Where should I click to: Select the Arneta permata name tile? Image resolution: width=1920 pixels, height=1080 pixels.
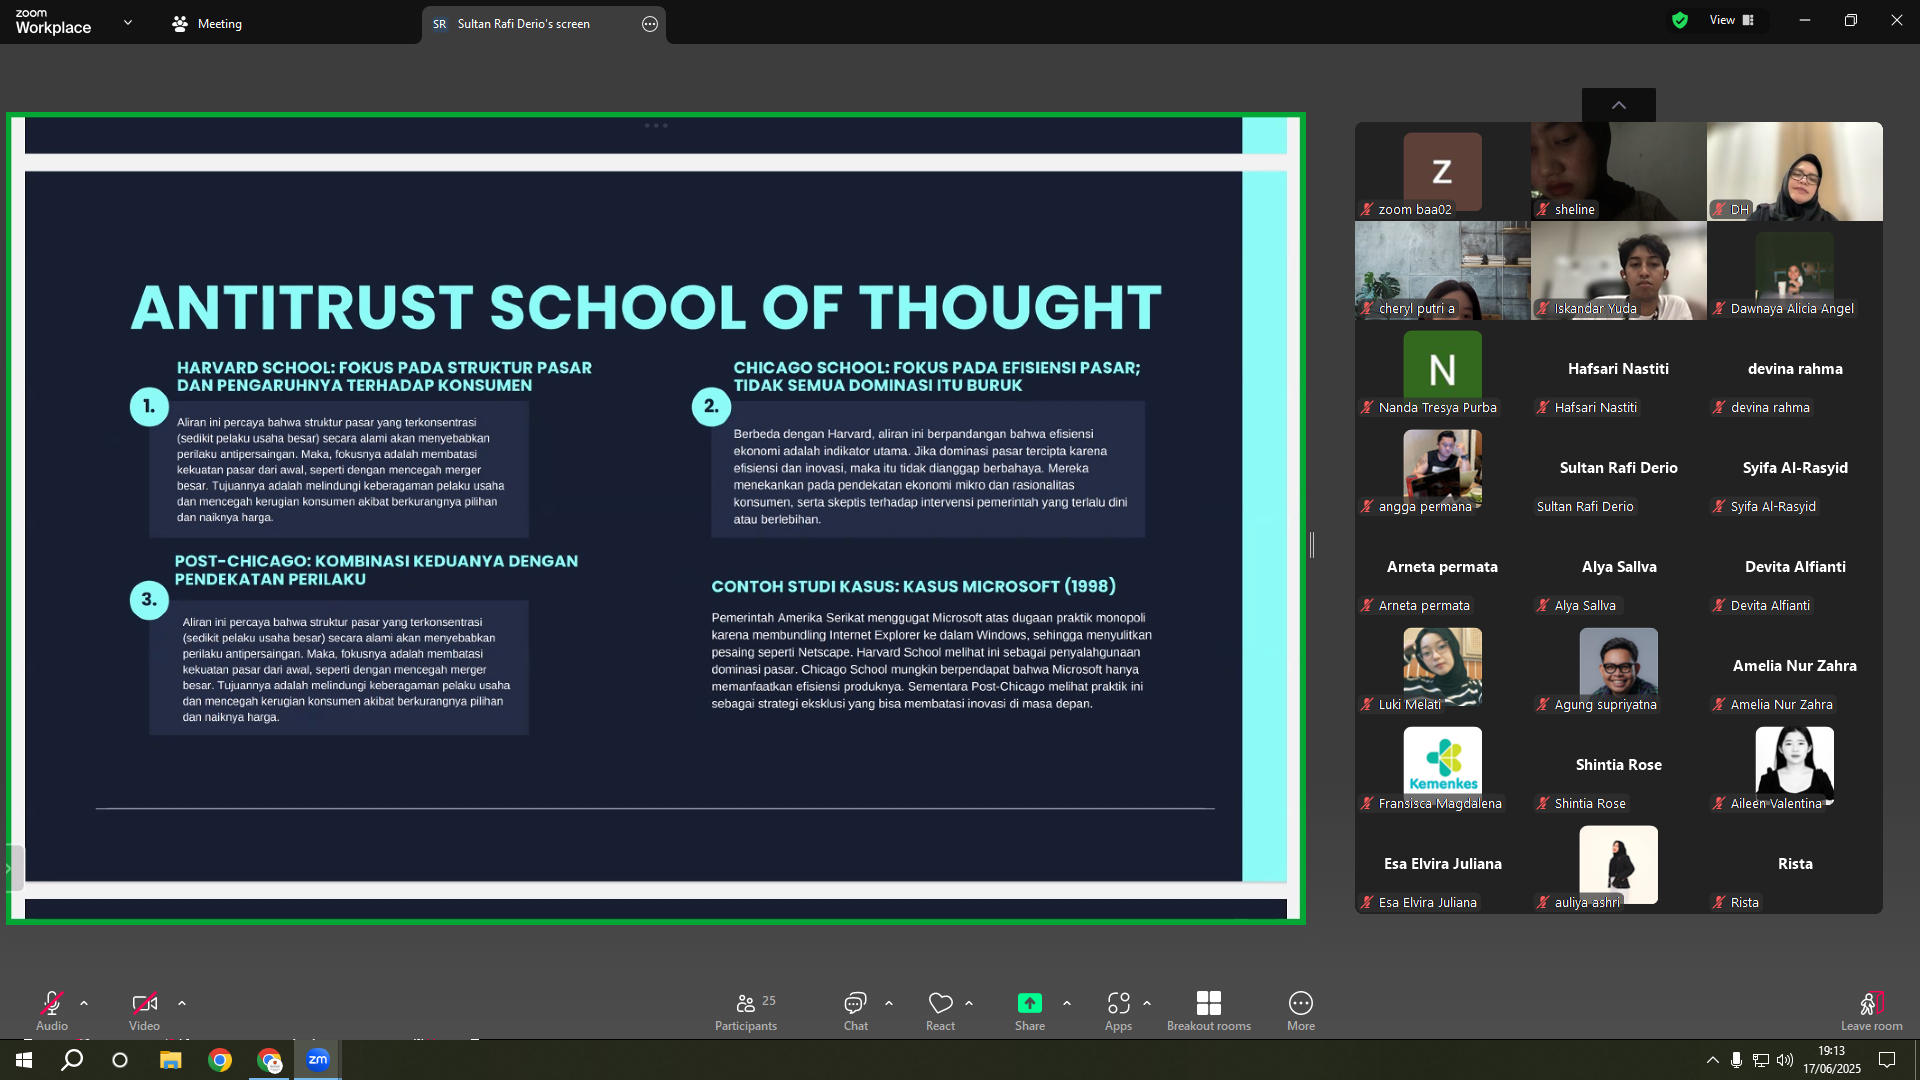tap(1443, 567)
